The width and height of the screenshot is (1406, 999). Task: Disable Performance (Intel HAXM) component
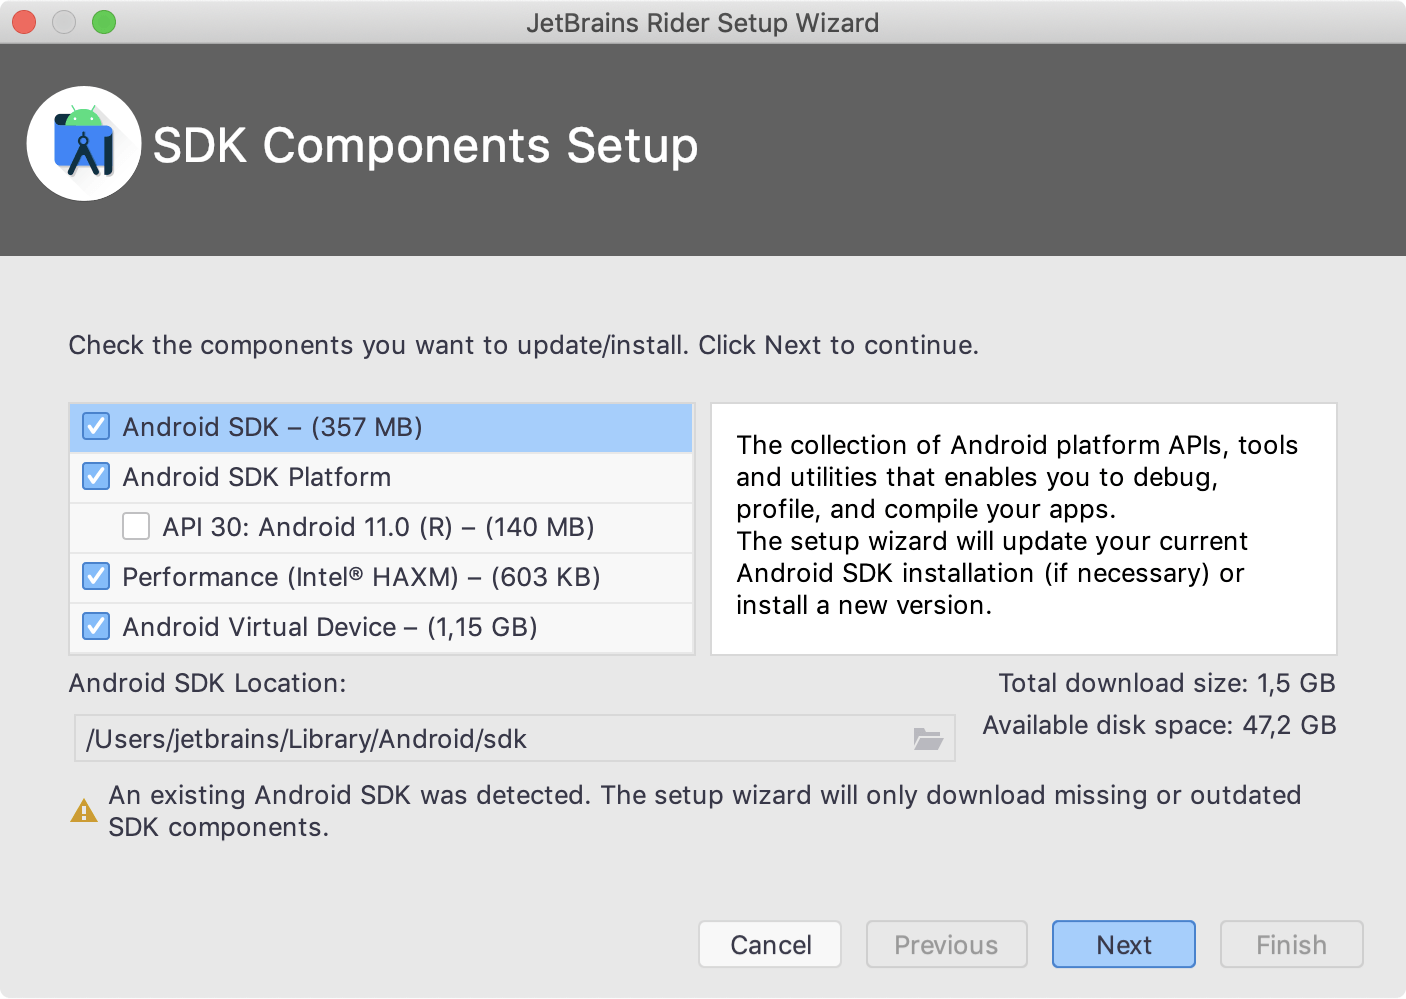(96, 577)
